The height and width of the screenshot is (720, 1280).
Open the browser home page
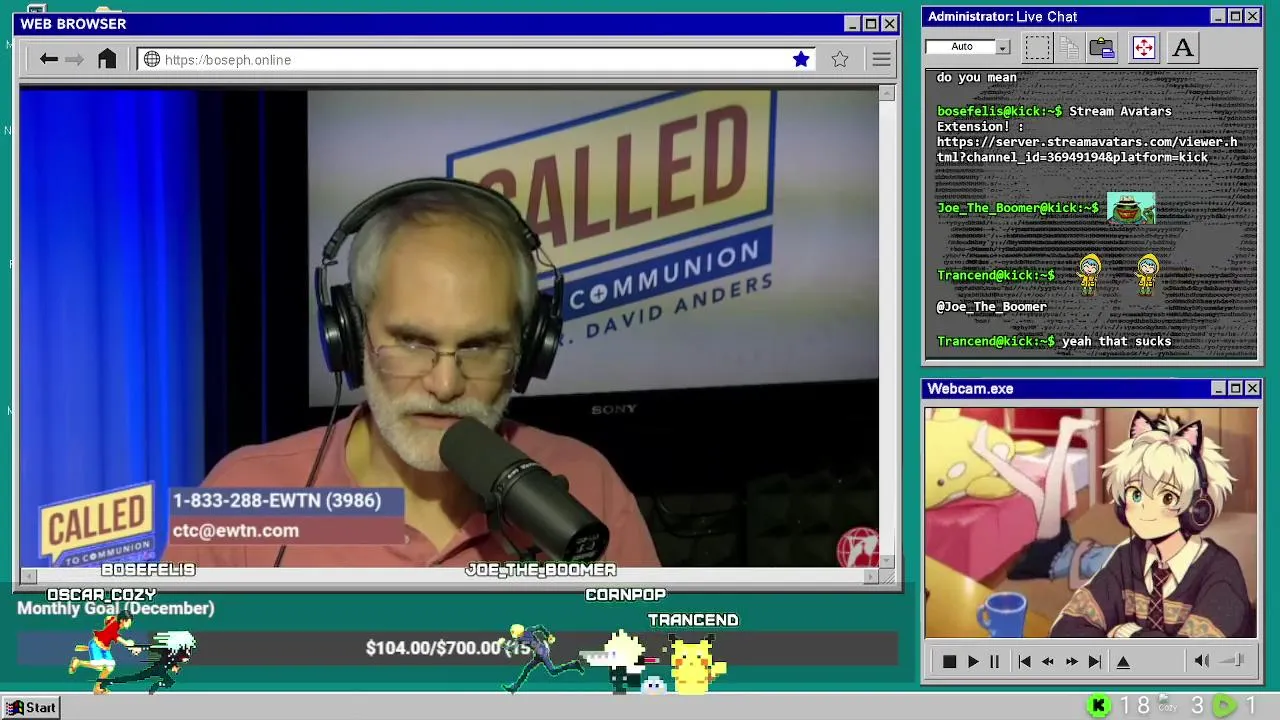pos(107,59)
